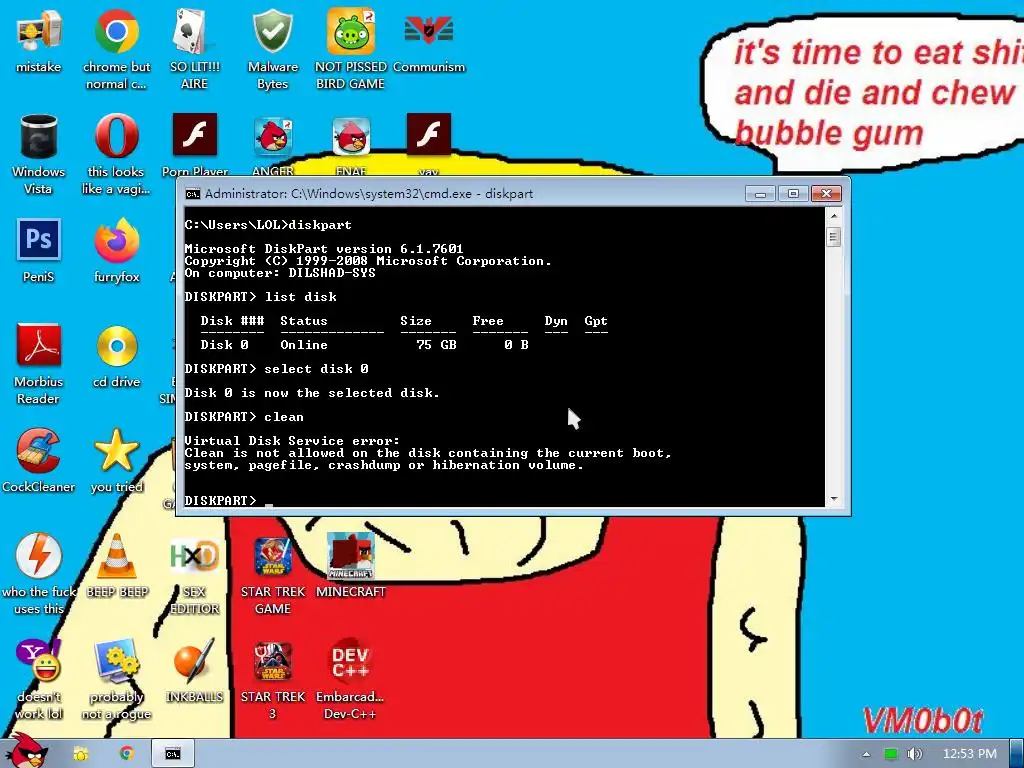
Task: Open the Yahoo 'doesn't work lol' icon
Action: tap(39, 679)
